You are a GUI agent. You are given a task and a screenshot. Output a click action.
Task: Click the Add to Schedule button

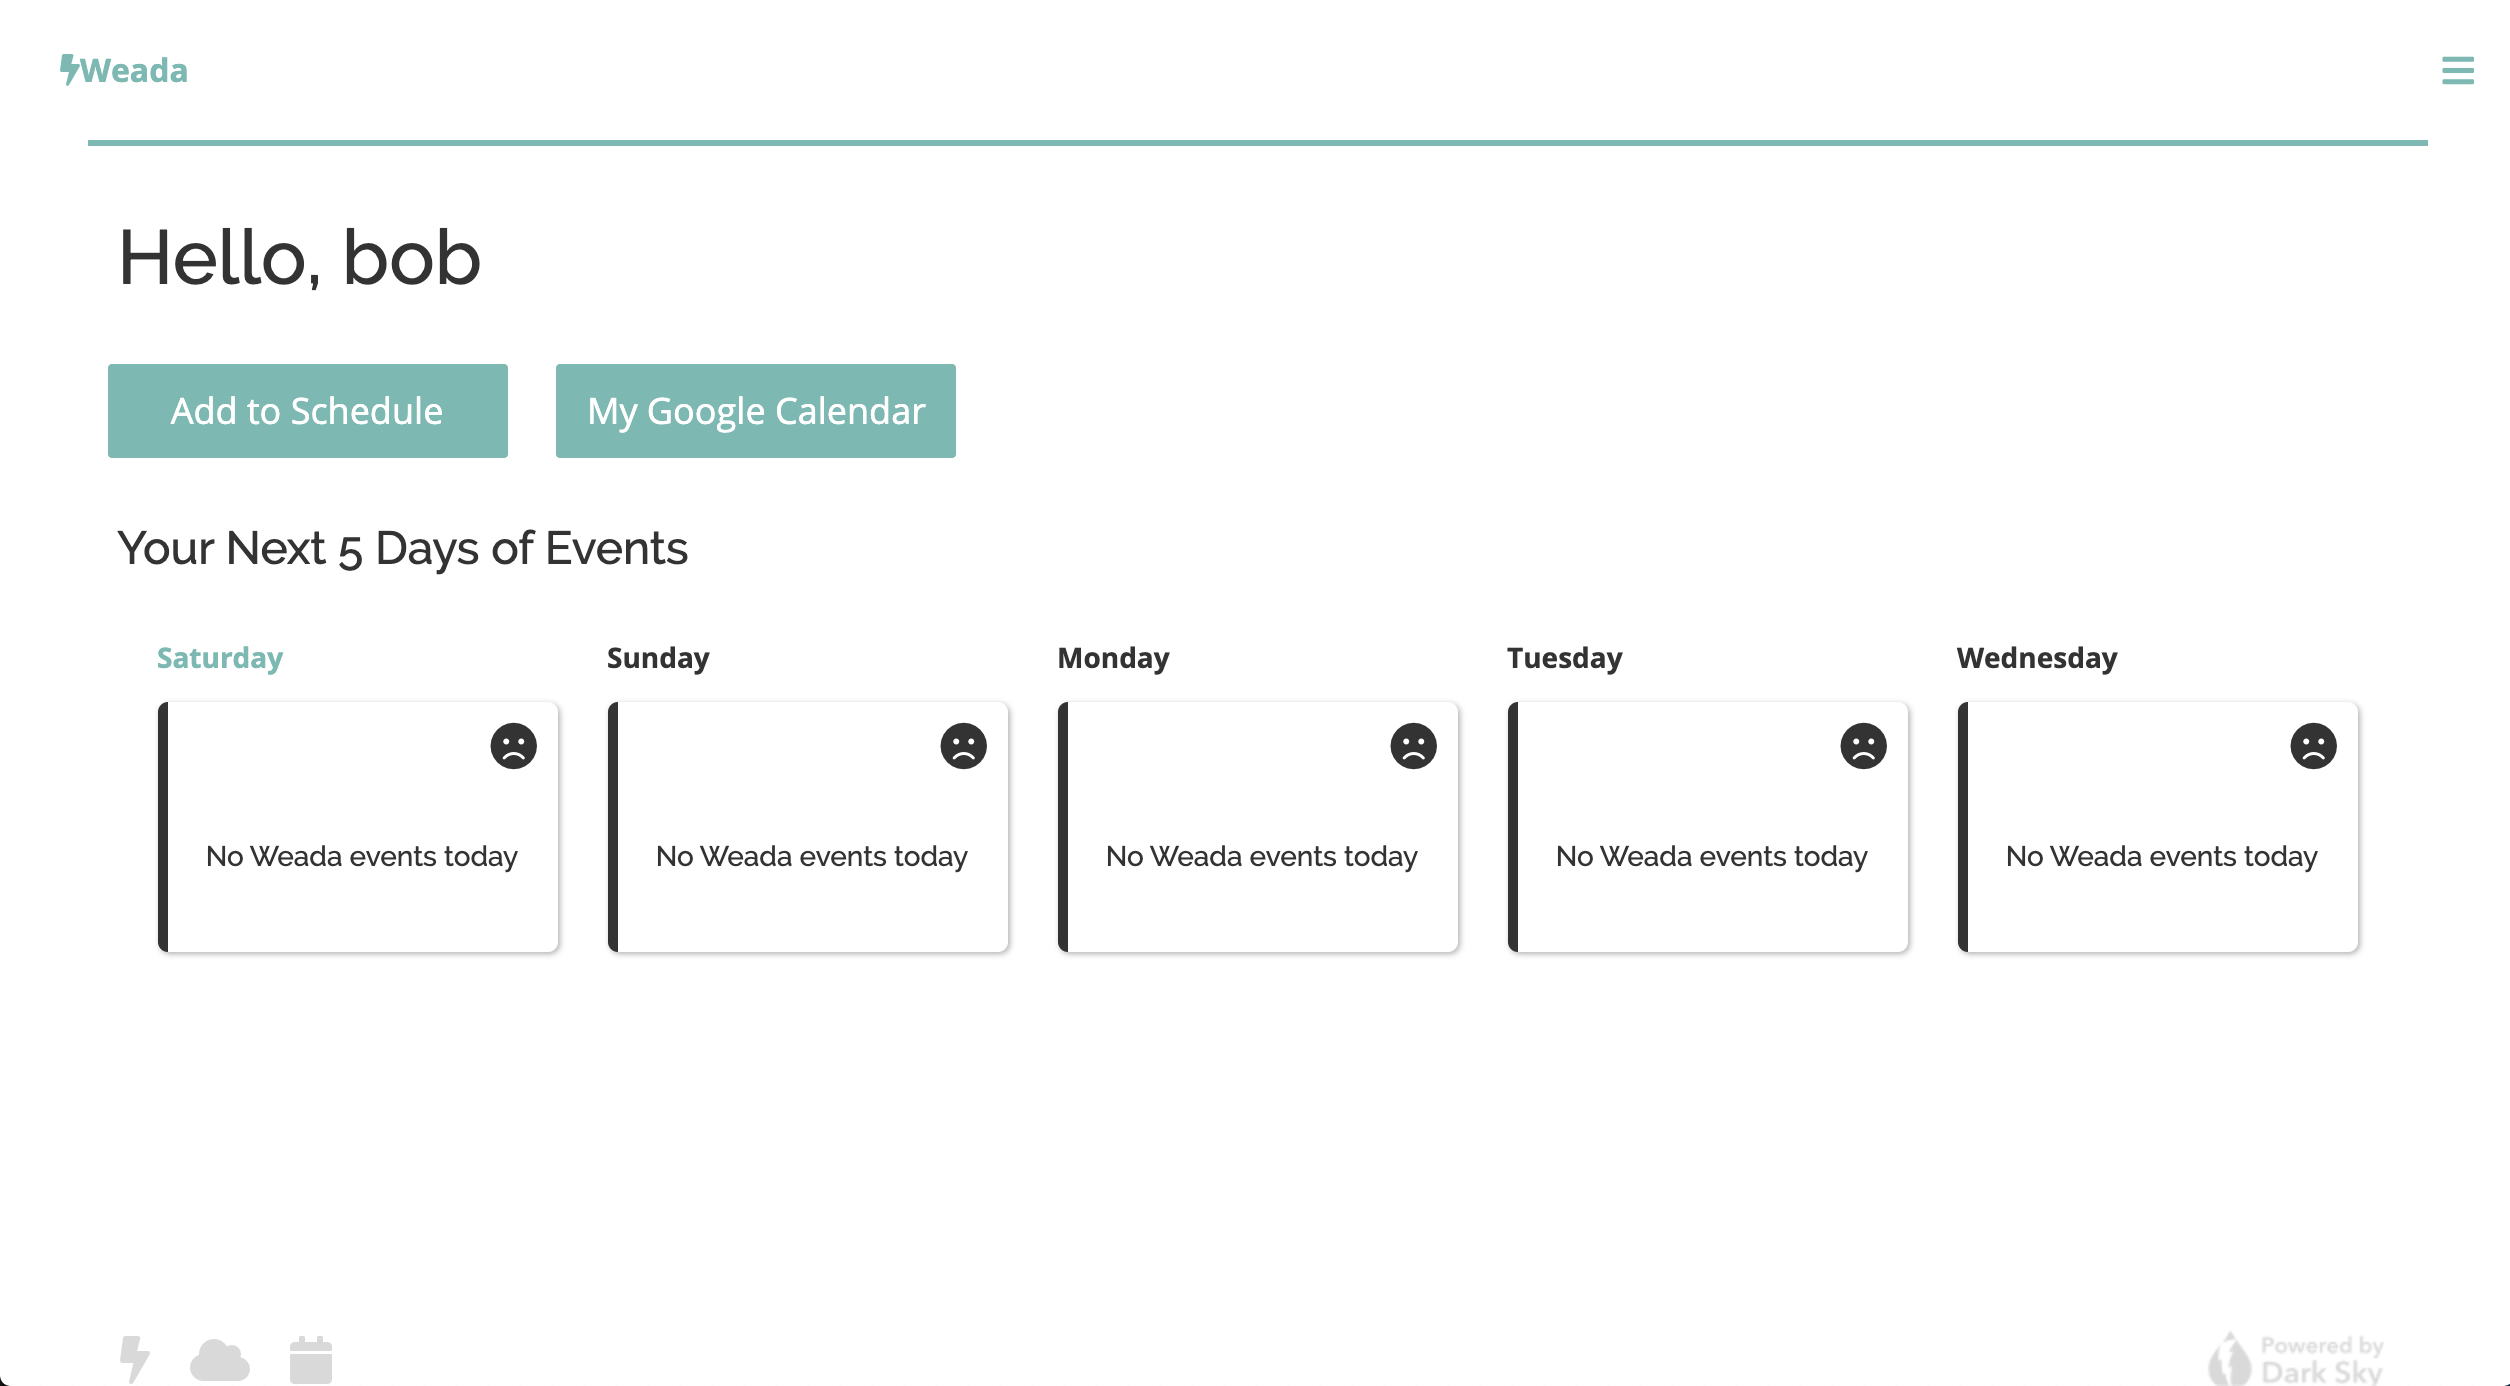point(307,411)
